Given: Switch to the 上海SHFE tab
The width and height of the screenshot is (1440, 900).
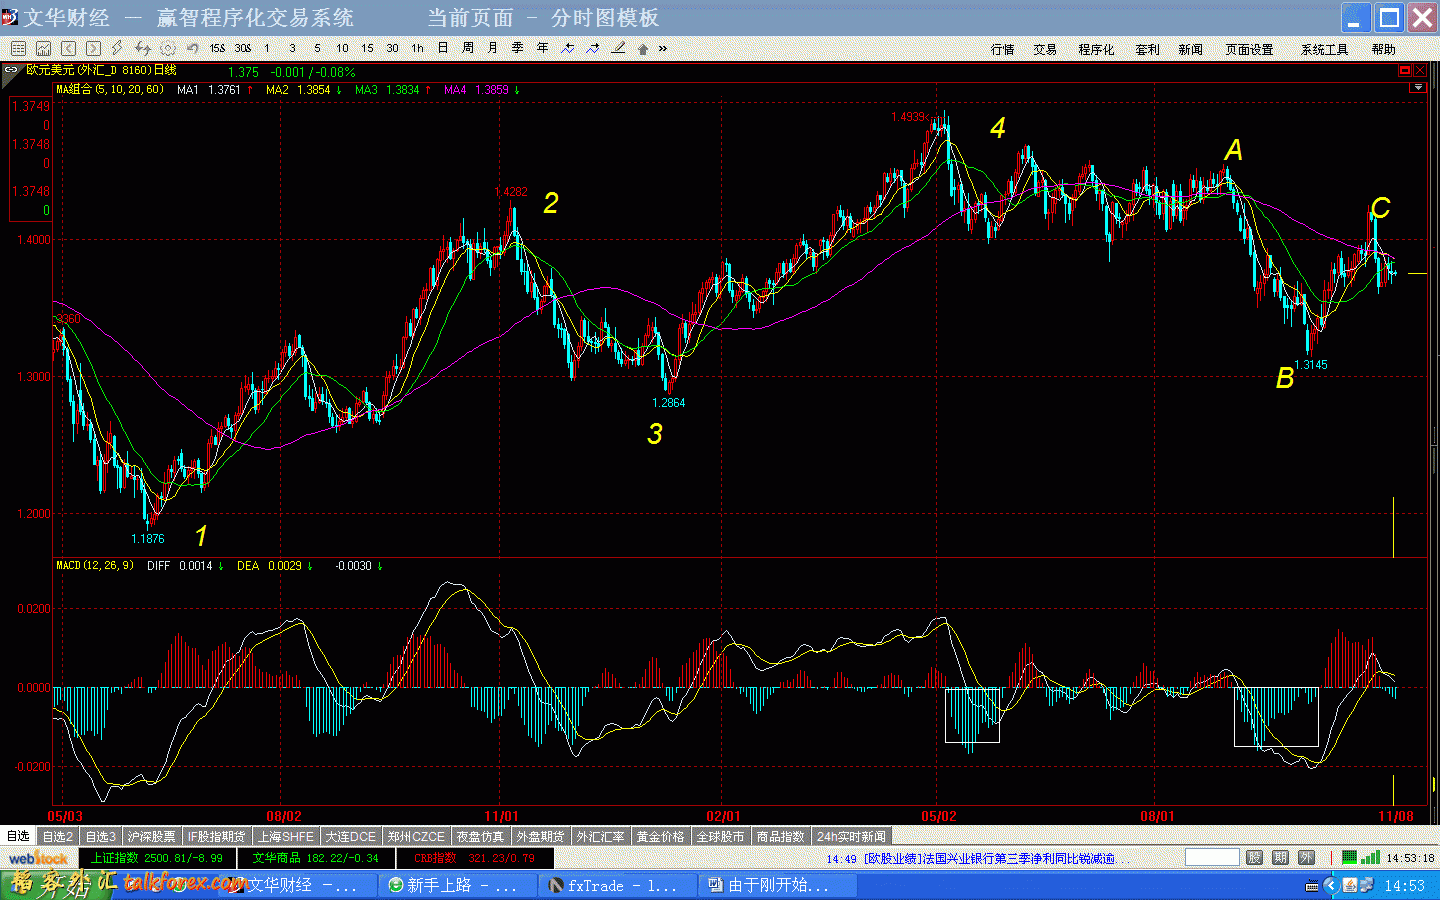Looking at the screenshot, I should 285,836.
